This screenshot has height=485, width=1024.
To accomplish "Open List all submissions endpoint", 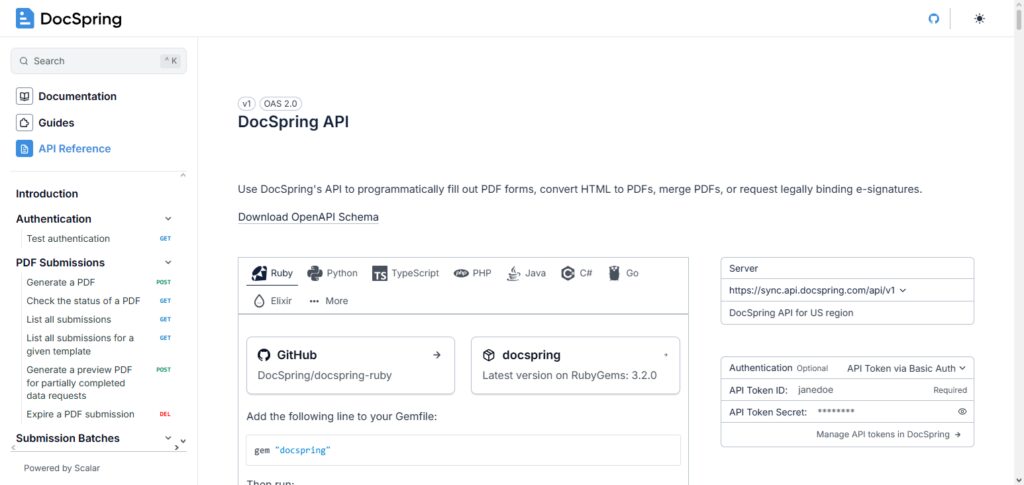I will coord(99,319).
